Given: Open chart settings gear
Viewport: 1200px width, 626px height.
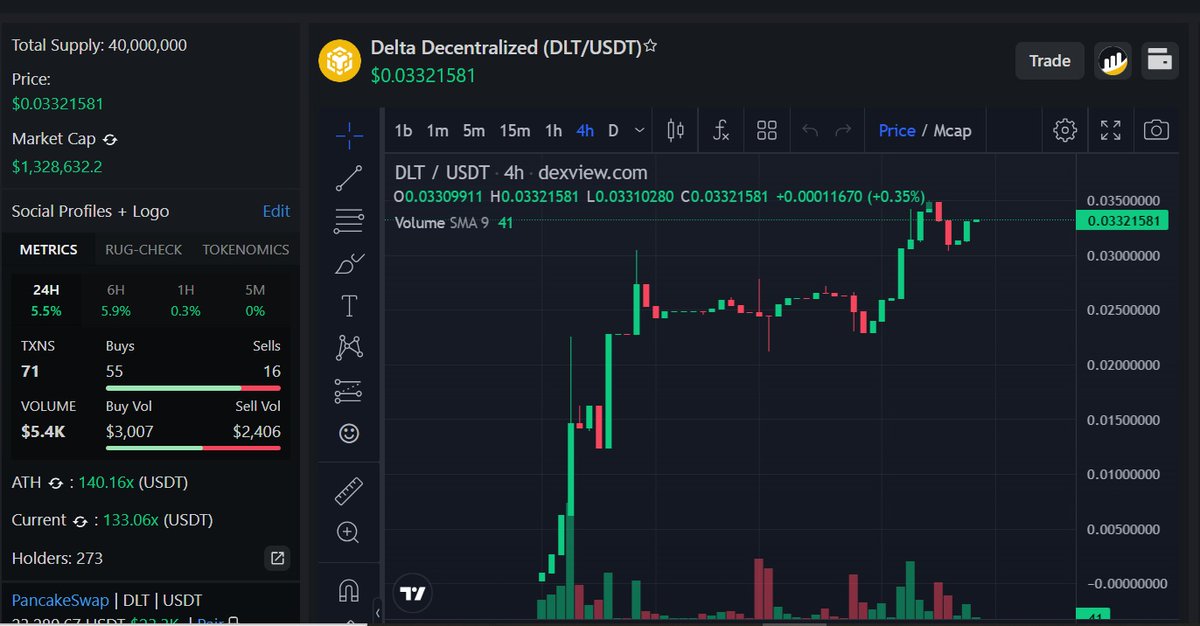Looking at the screenshot, I should click(x=1065, y=130).
